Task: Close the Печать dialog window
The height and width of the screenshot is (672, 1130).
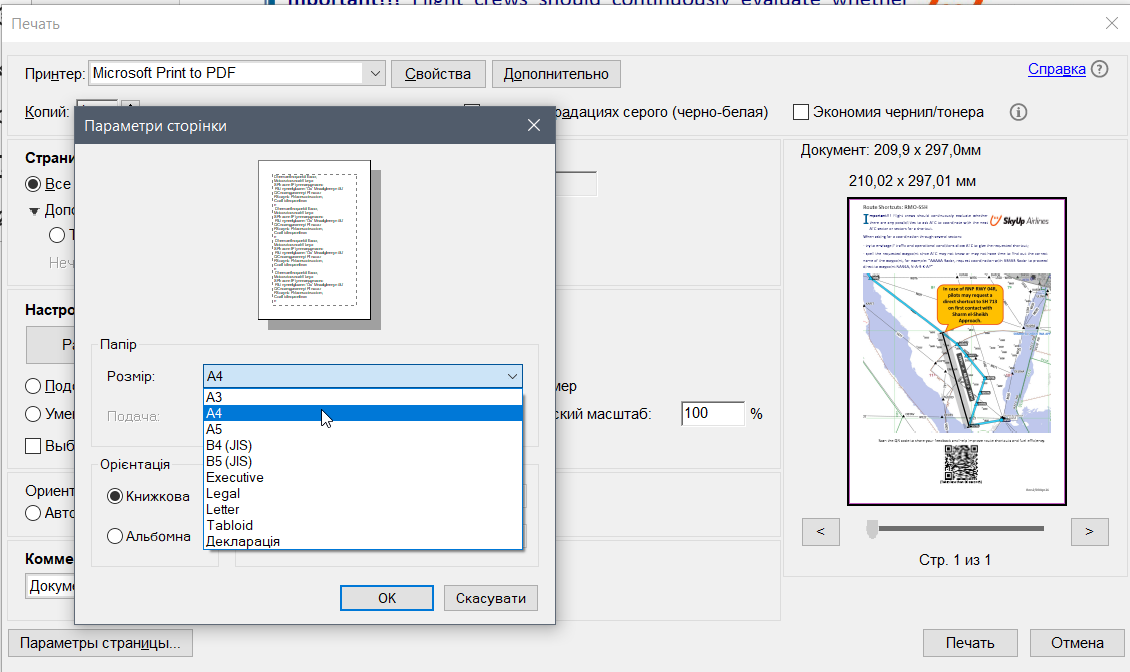Action: point(1112,23)
